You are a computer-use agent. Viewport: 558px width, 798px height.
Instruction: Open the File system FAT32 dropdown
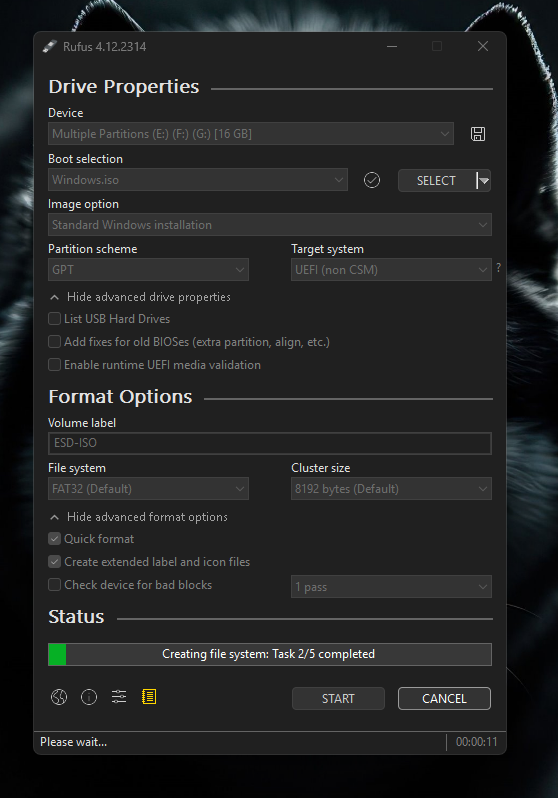coord(148,489)
